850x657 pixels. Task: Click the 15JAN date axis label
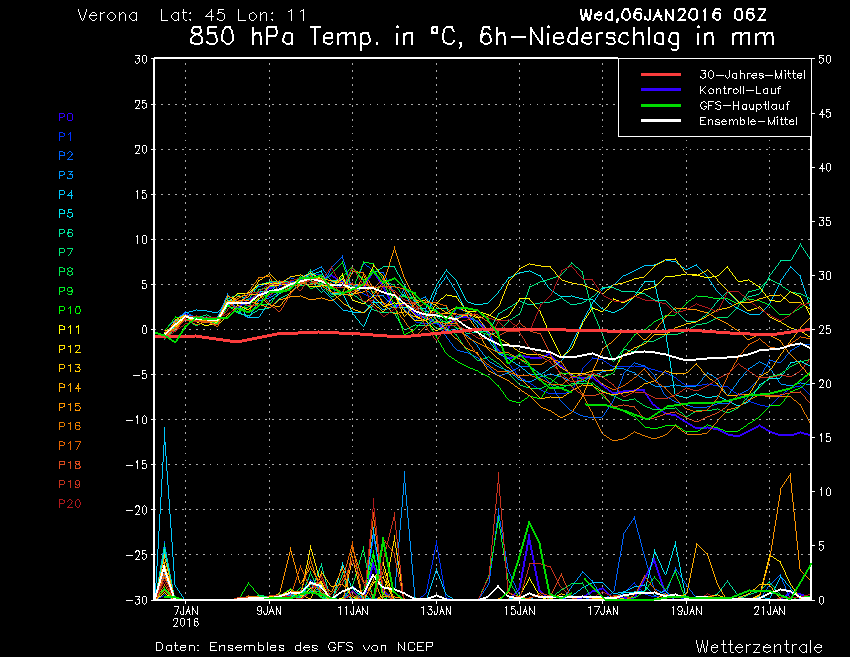tap(519, 608)
